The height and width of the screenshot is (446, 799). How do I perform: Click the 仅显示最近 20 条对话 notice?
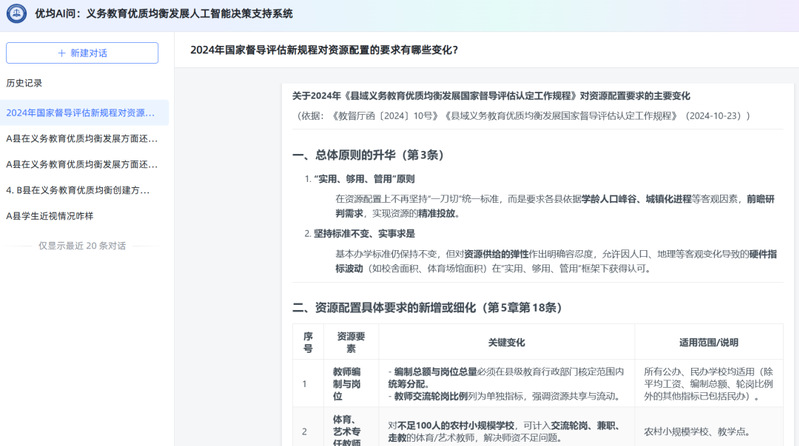(82, 245)
